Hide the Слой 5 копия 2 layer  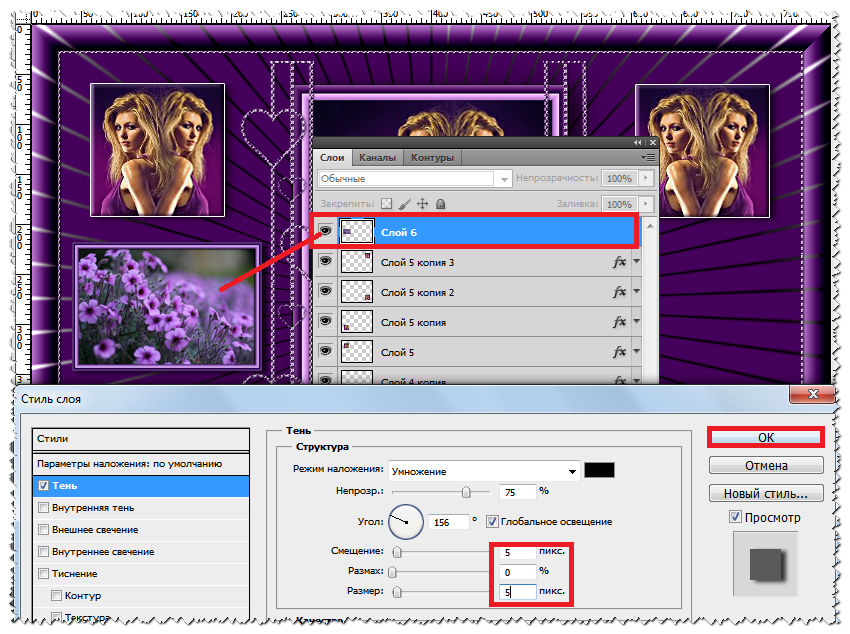(x=325, y=291)
